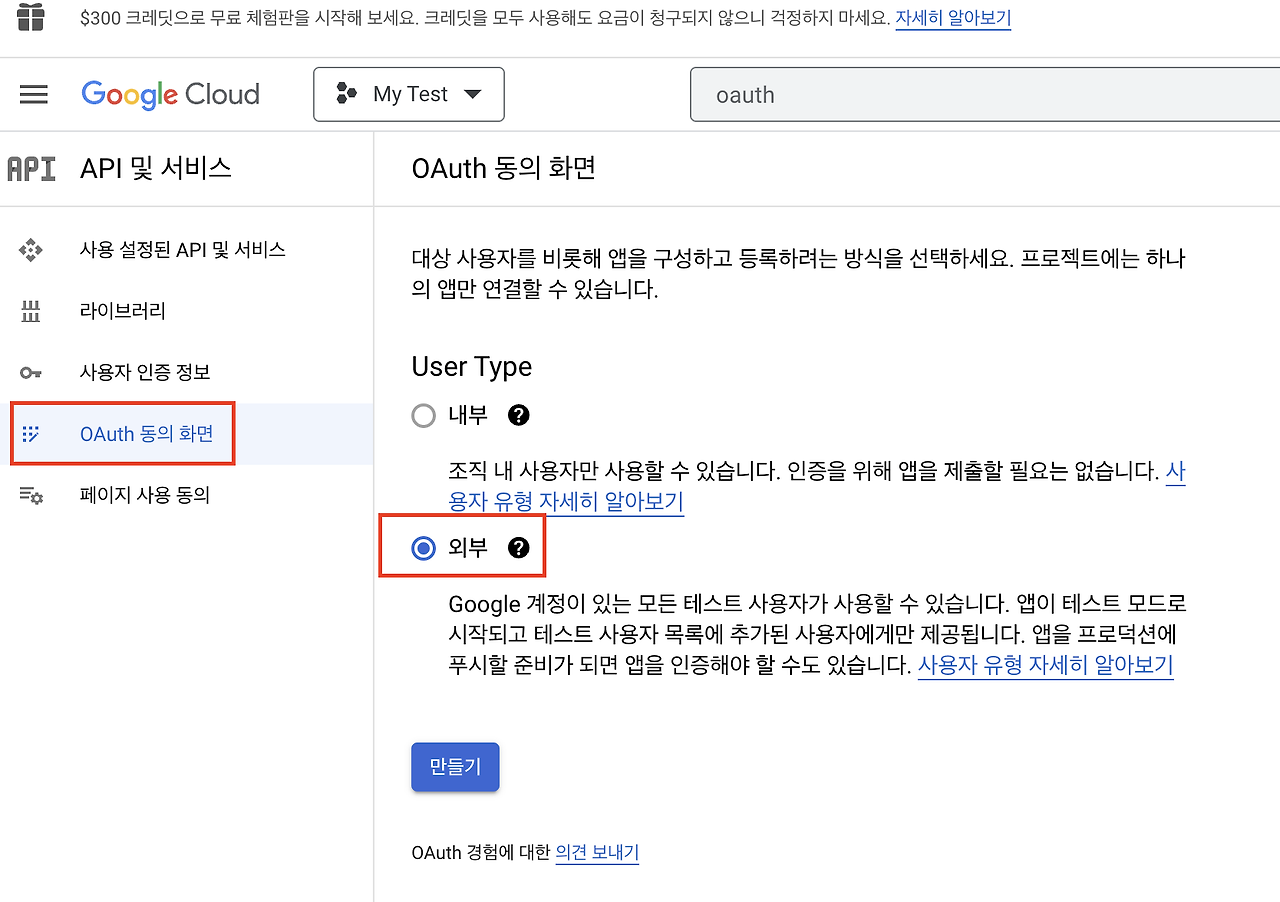Click the gift icon in the credit banner

coord(31,16)
